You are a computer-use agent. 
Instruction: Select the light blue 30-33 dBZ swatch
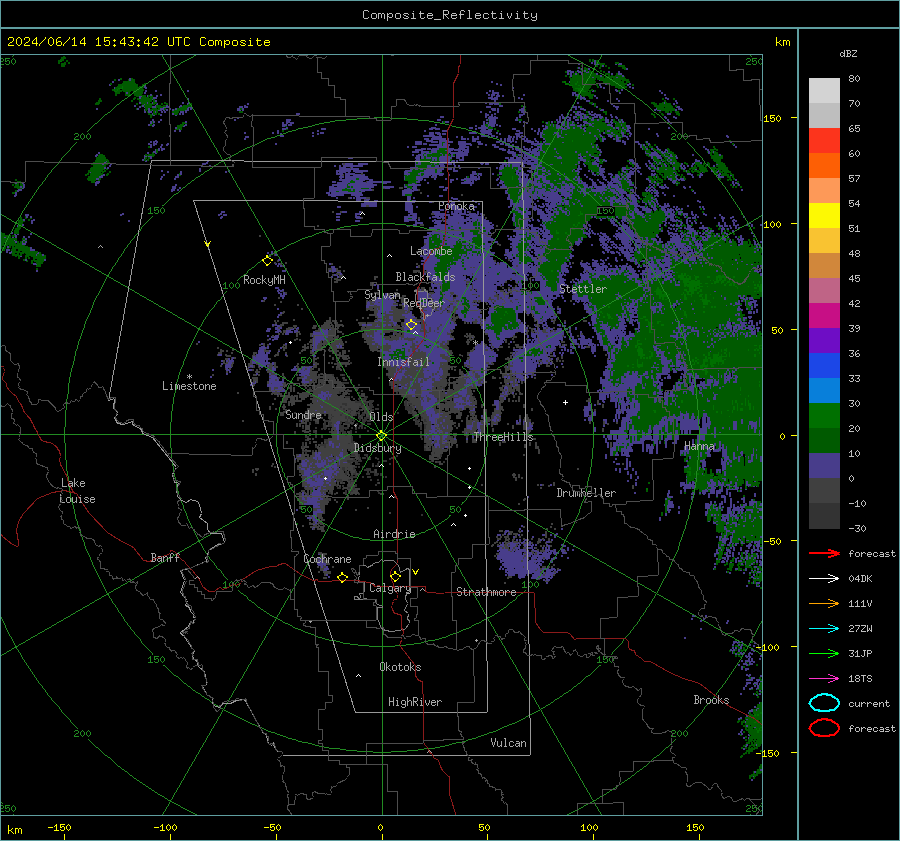824,391
